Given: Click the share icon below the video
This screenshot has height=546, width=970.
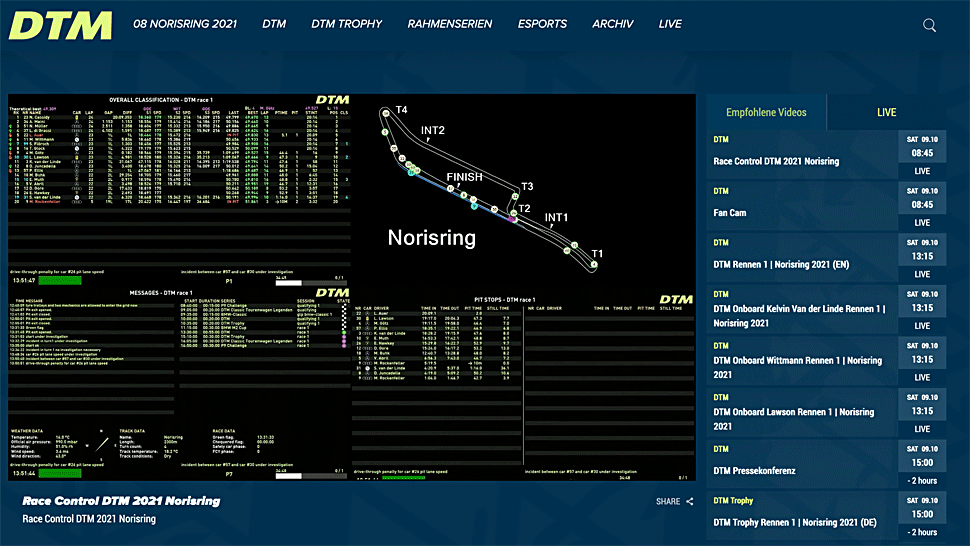Looking at the screenshot, I should pyautogui.click(x=690, y=501).
